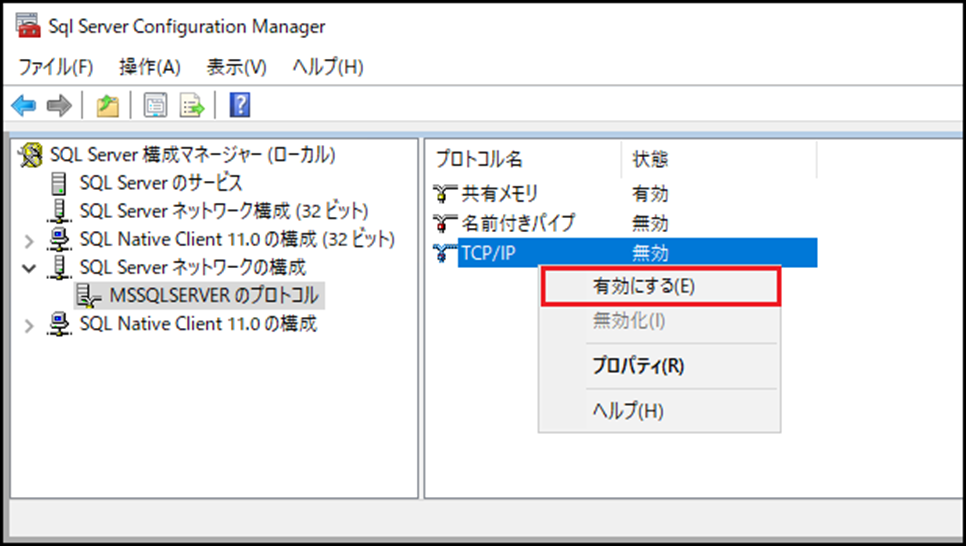Click the icon beside SQL Native Client 11.0 の構成
The image size is (966, 546).
coord(59,324)
